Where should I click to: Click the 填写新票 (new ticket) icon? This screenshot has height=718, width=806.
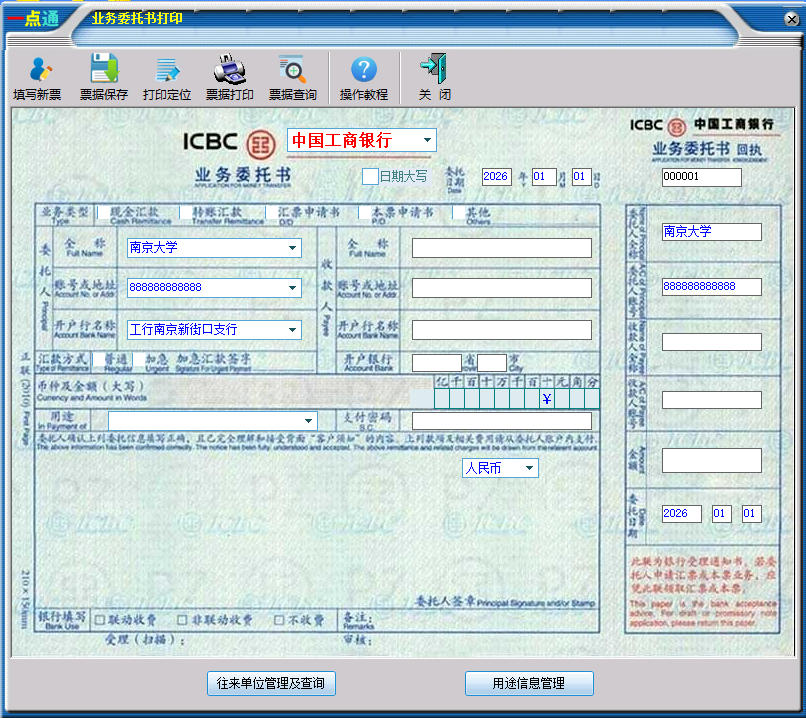(37, 78)
